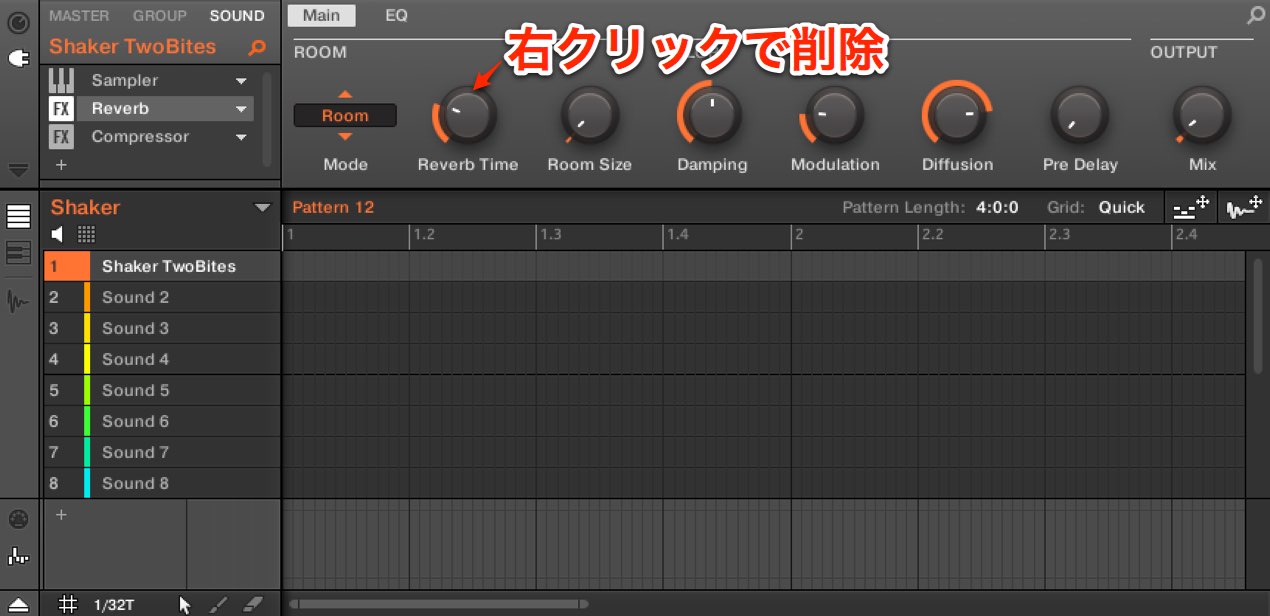Select the MASTER tab
The height and width of the screenshot is (616, 1270).
pos(79,15)
